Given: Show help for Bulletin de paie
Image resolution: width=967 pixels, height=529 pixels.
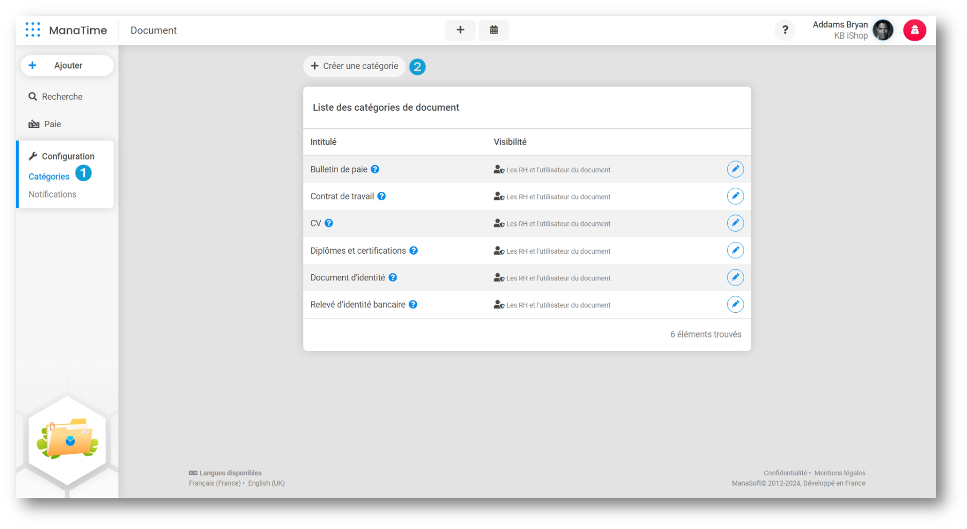Looking at the screenshot, I should (375, 169).
